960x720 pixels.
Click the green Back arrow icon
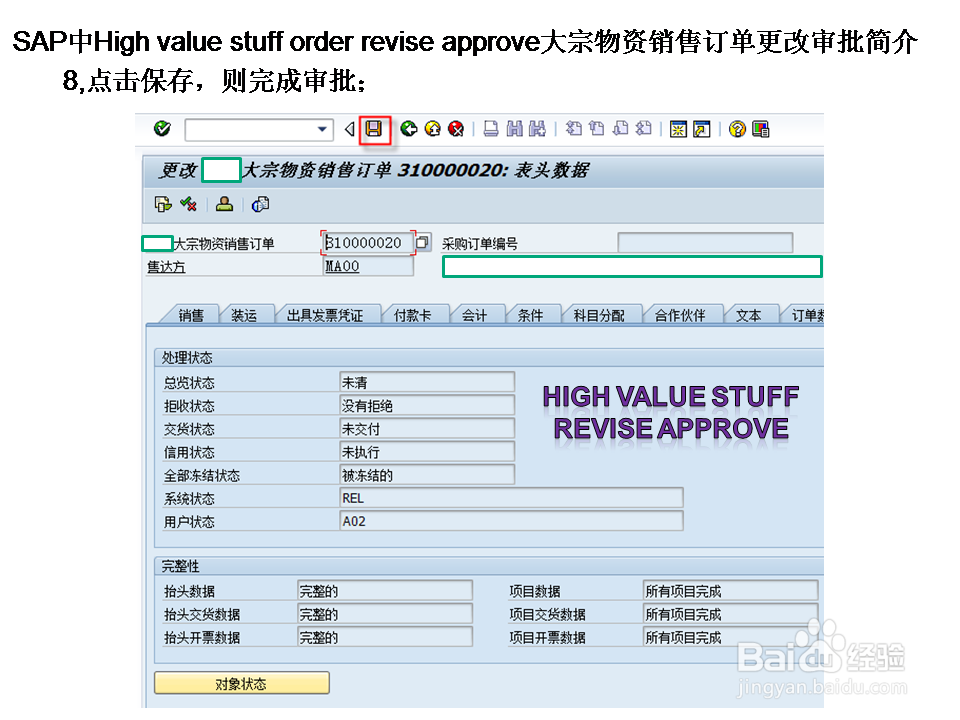[409, 129]
